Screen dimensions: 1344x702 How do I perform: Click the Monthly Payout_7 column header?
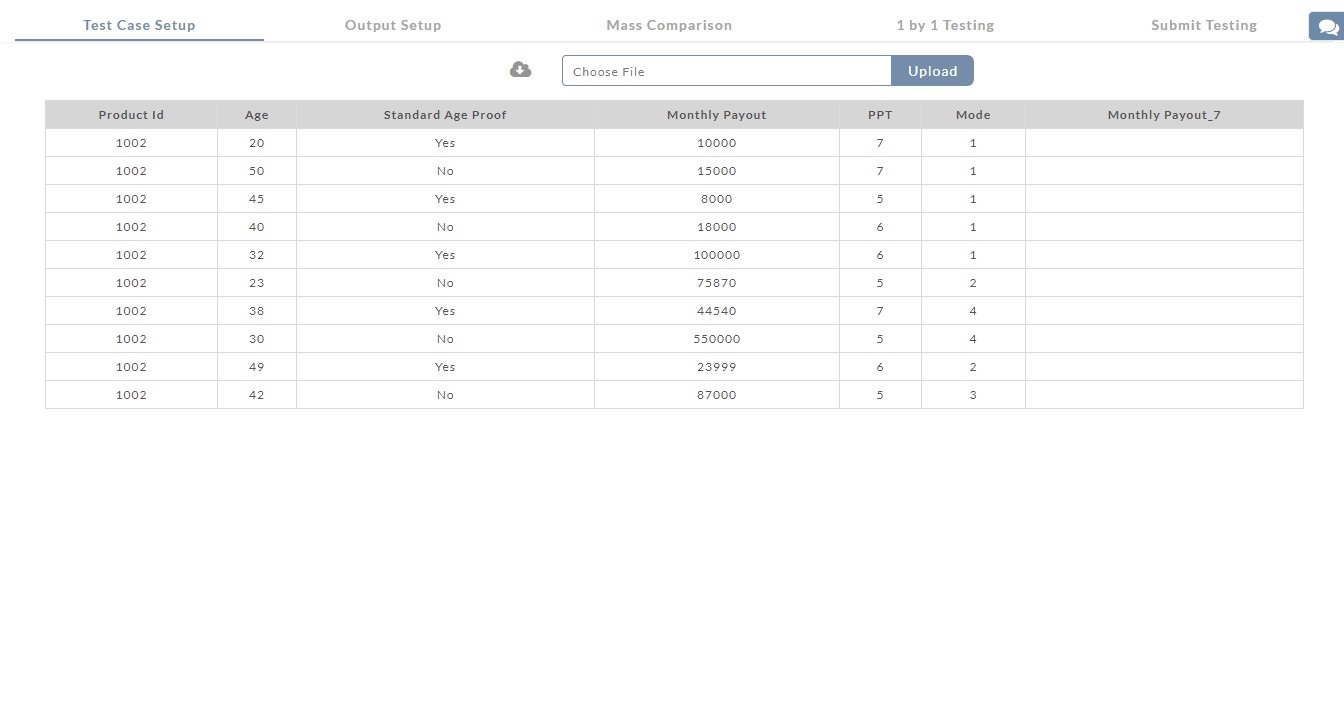1164,115
